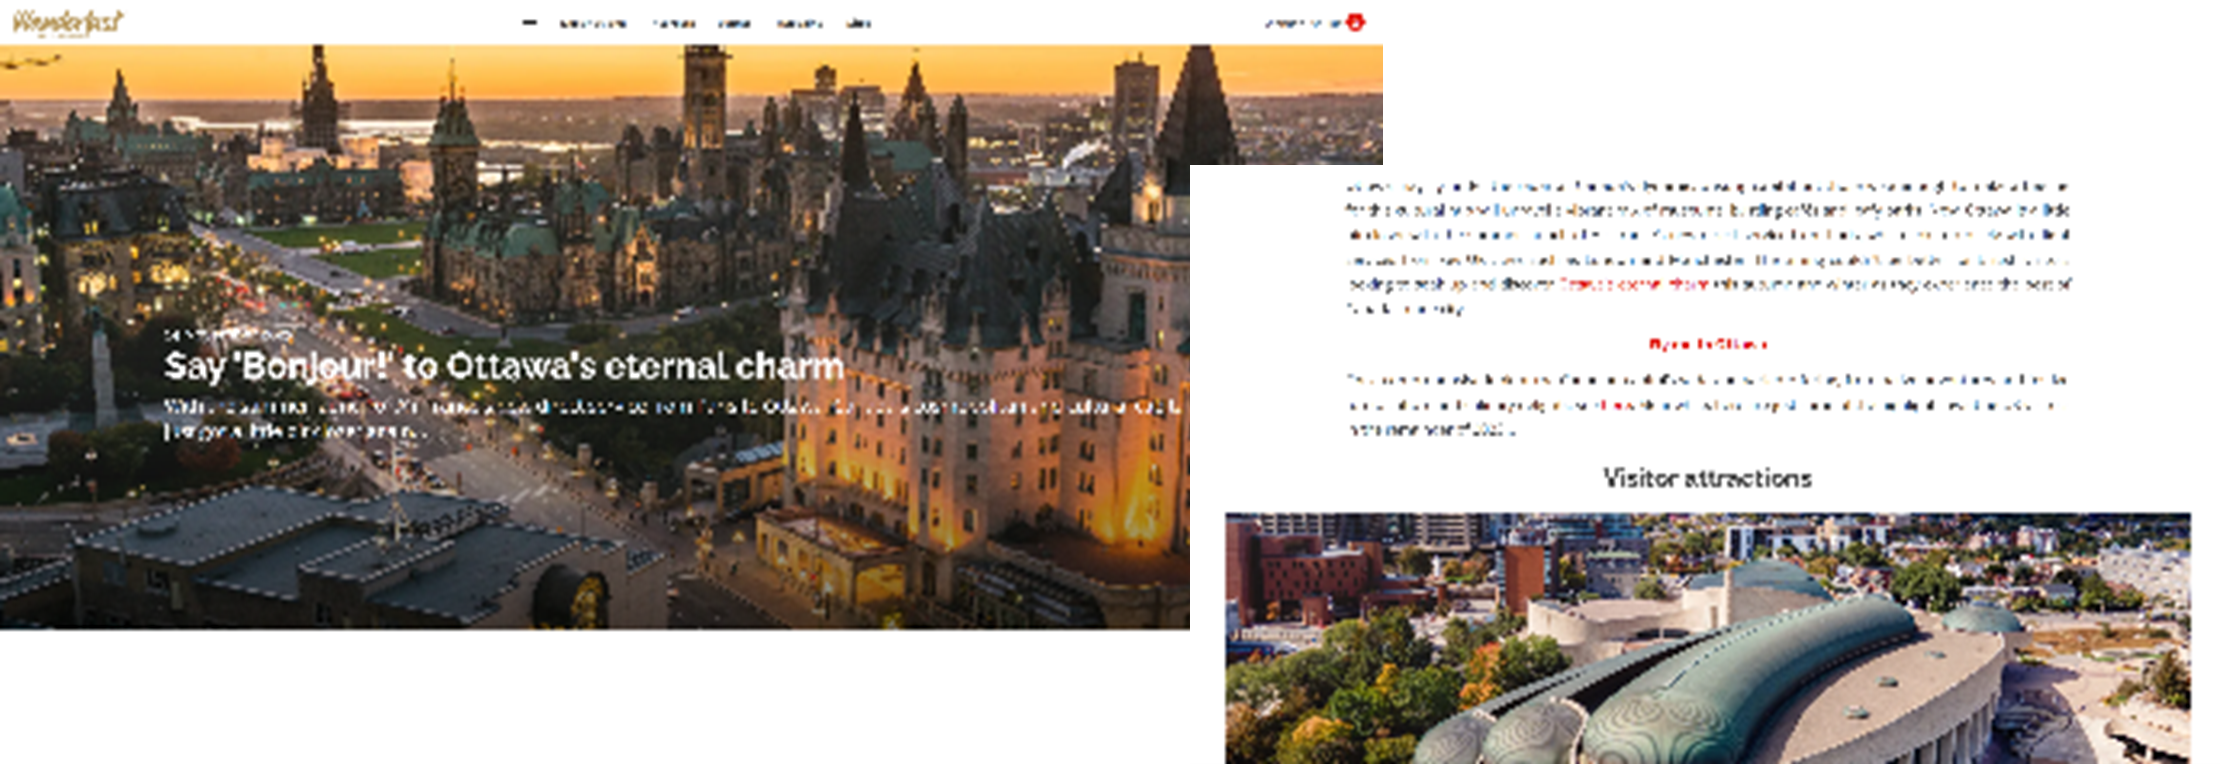Click the Visitor attractions heading

click(1708, 478)
